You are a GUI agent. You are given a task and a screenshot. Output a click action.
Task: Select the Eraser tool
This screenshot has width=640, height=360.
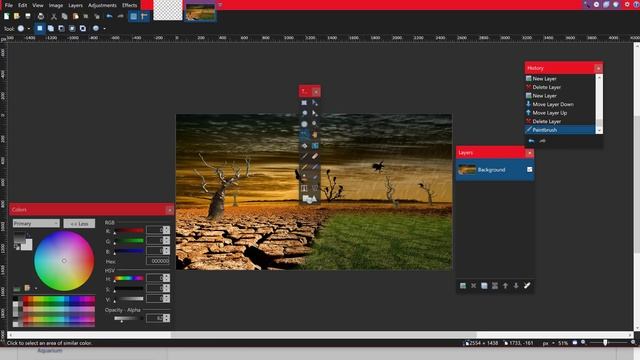pyautogui.click(x=315, y=156)
